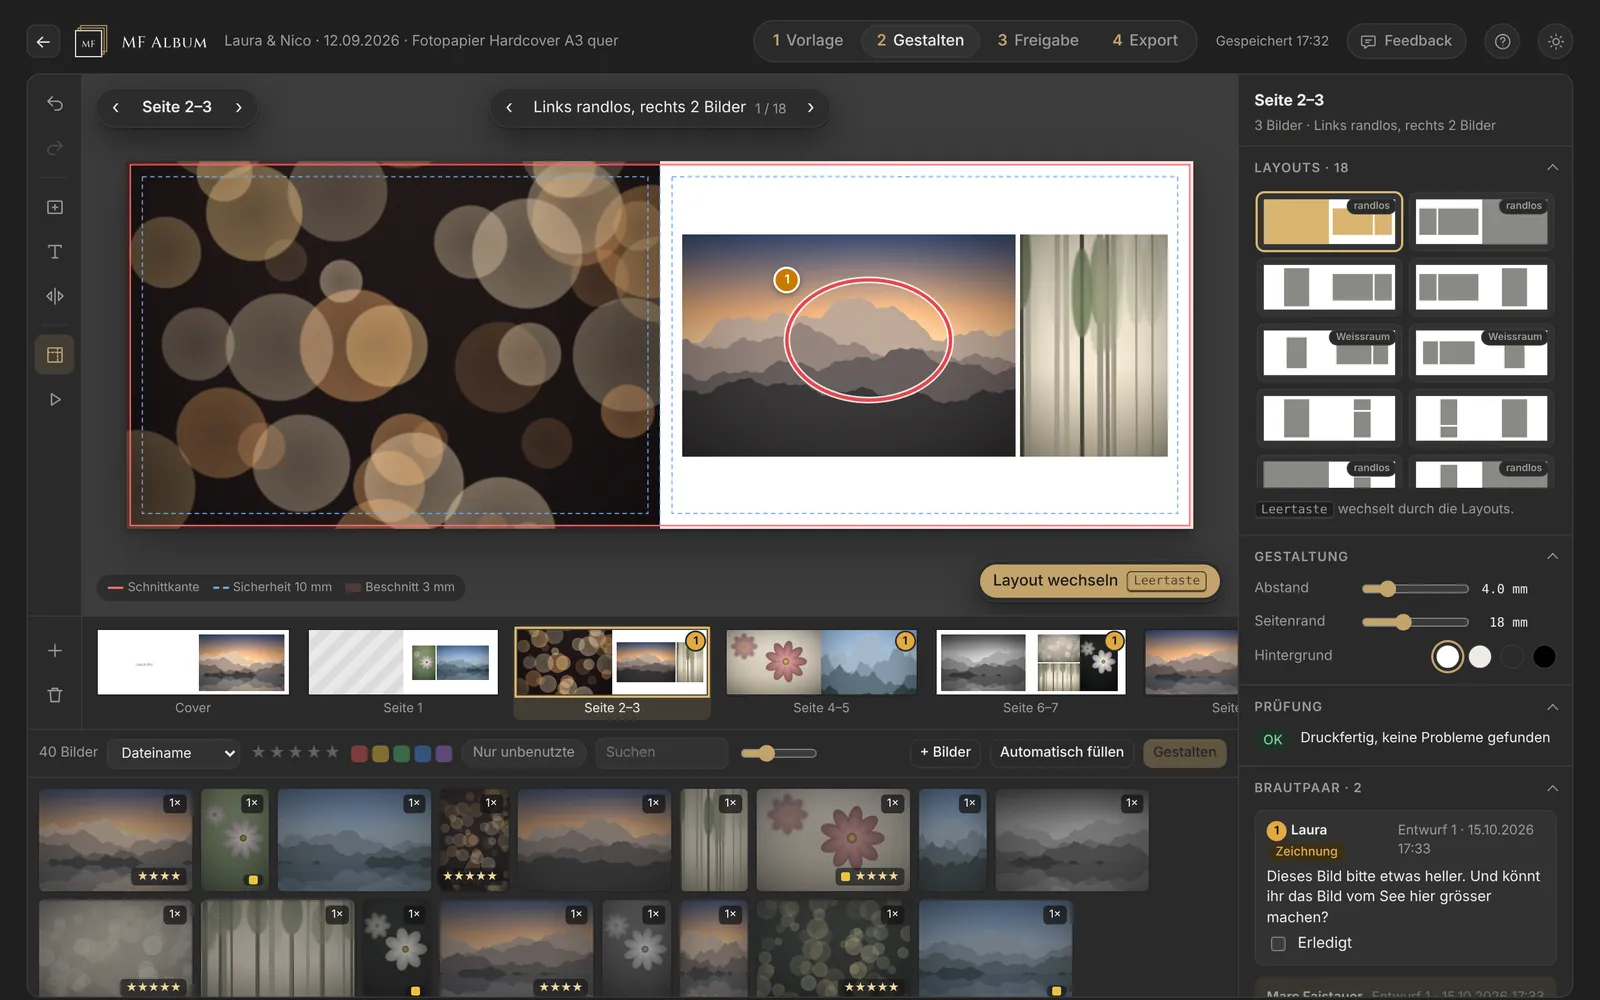Filter by purple color label
Viewport: 1600px width, 1000px height.
444,753
